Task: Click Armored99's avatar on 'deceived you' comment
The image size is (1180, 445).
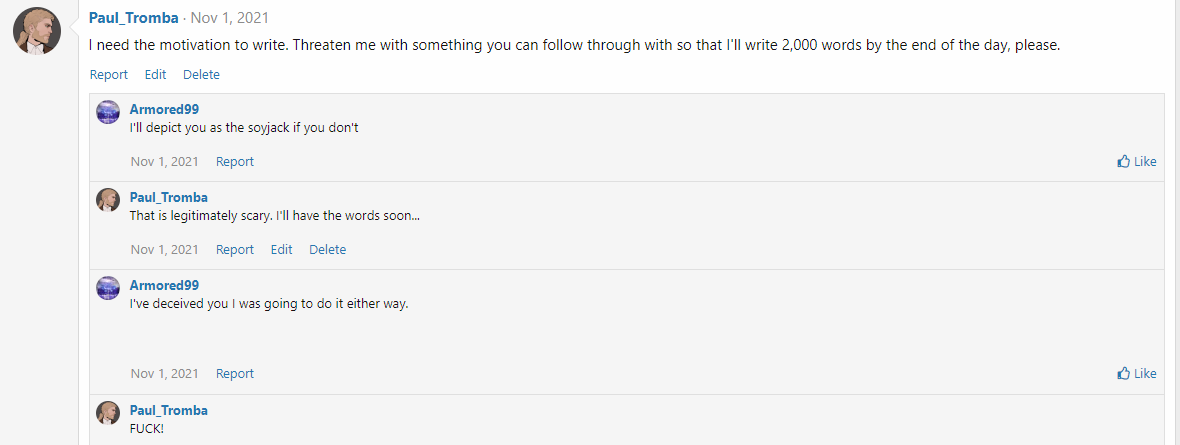Action: tap(108, 288)
